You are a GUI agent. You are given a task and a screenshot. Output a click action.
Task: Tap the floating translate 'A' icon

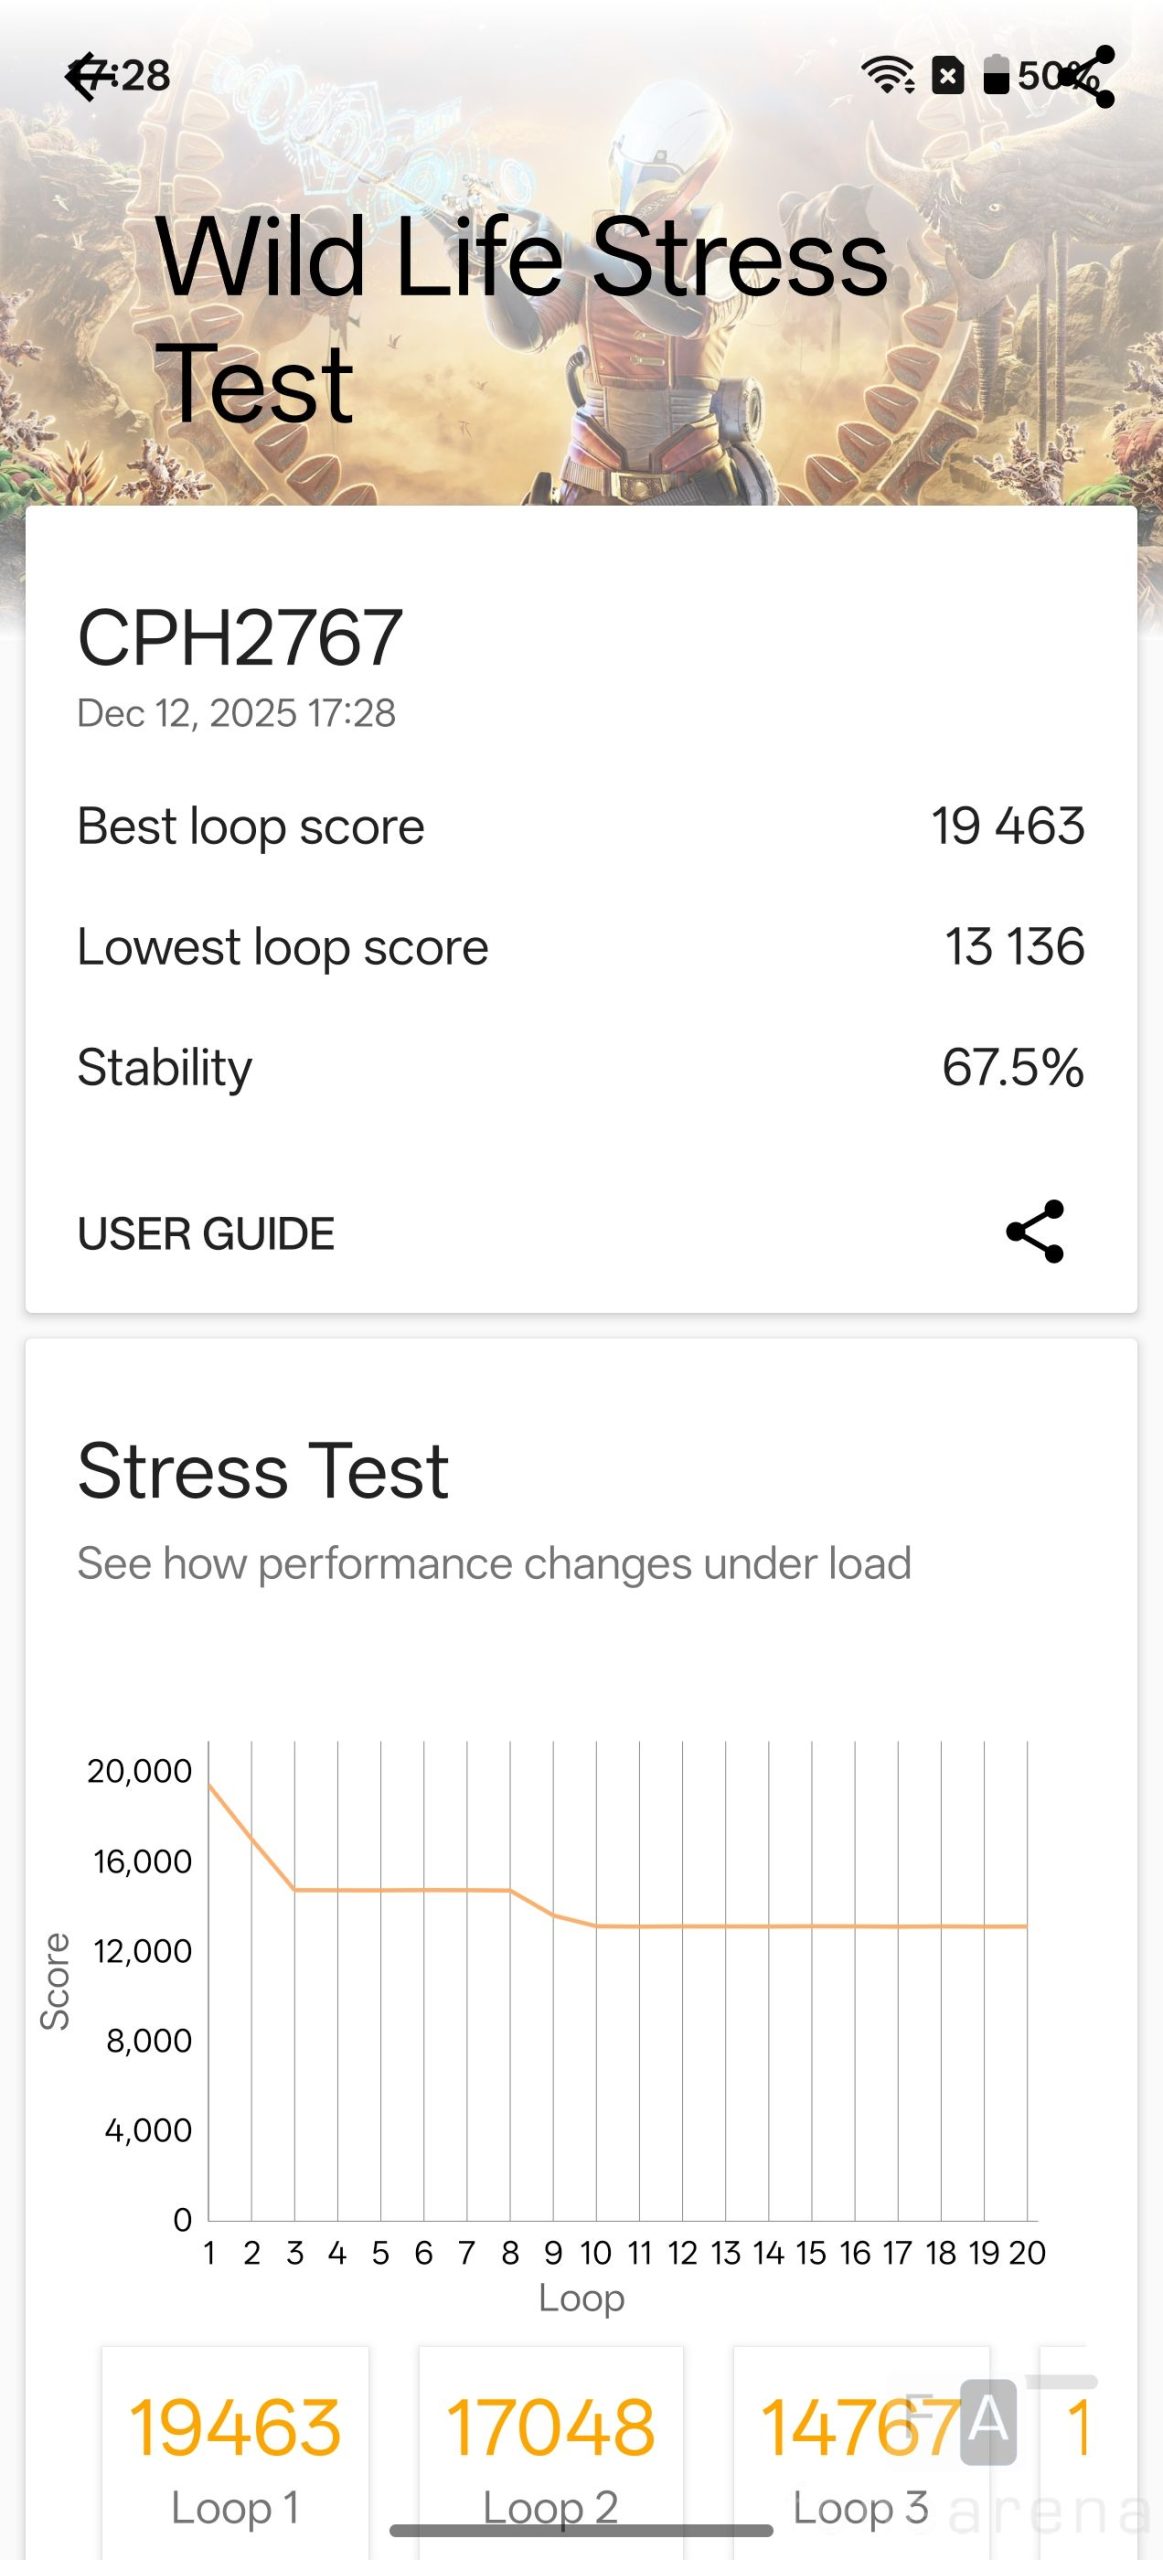(x=988, y=2421)
